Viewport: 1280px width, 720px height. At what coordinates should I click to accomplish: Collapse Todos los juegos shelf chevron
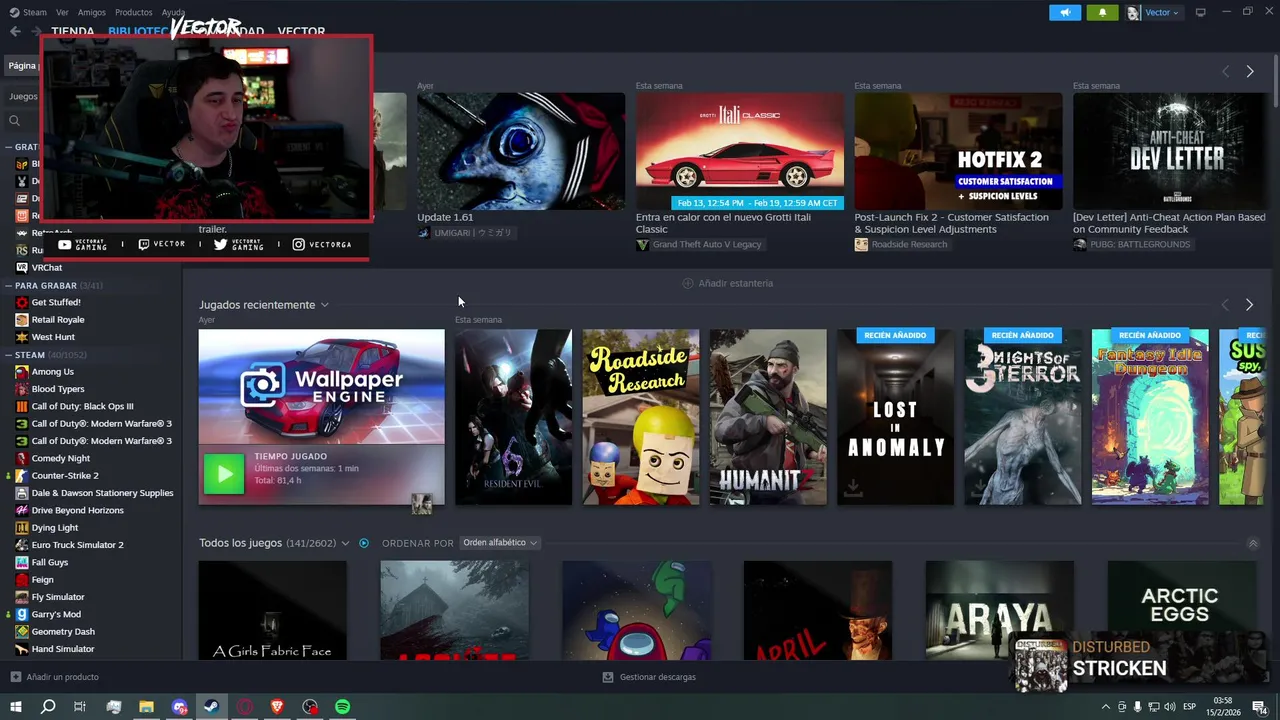click(1253, 544)
